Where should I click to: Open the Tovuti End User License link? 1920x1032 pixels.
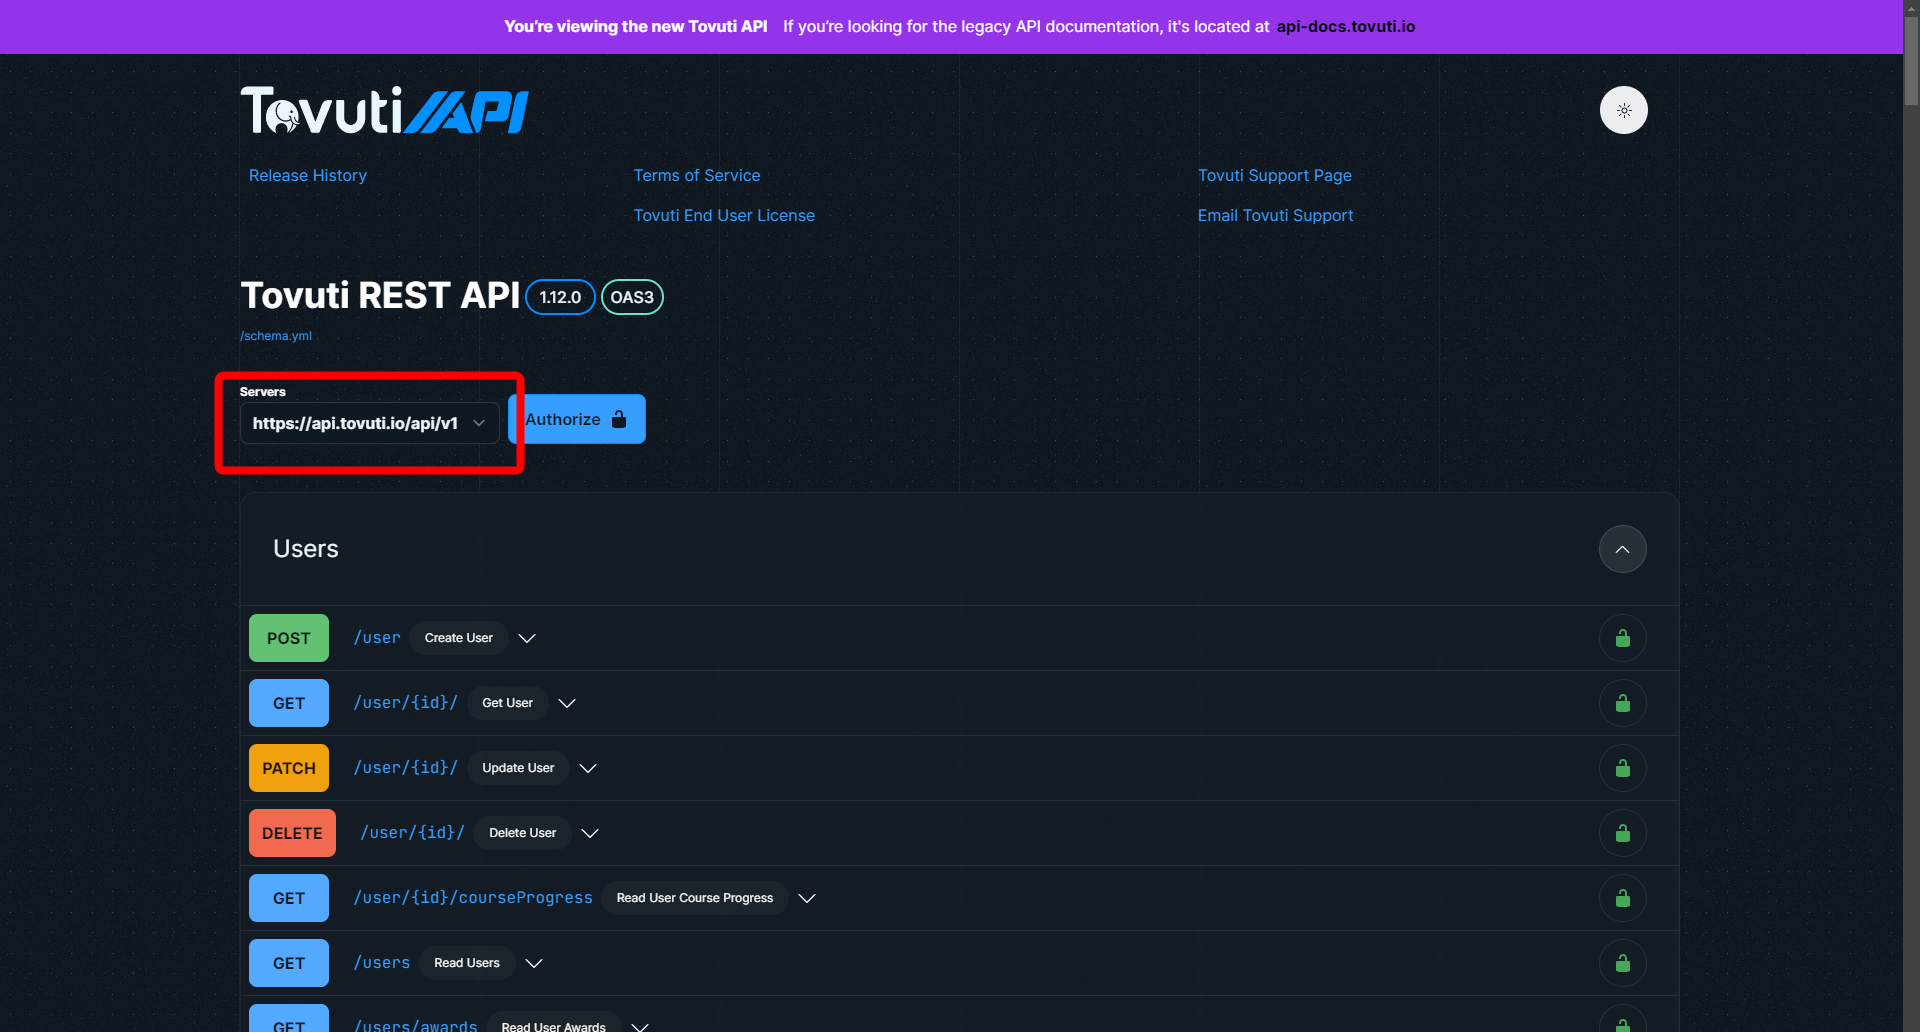(x=724, y=215)
